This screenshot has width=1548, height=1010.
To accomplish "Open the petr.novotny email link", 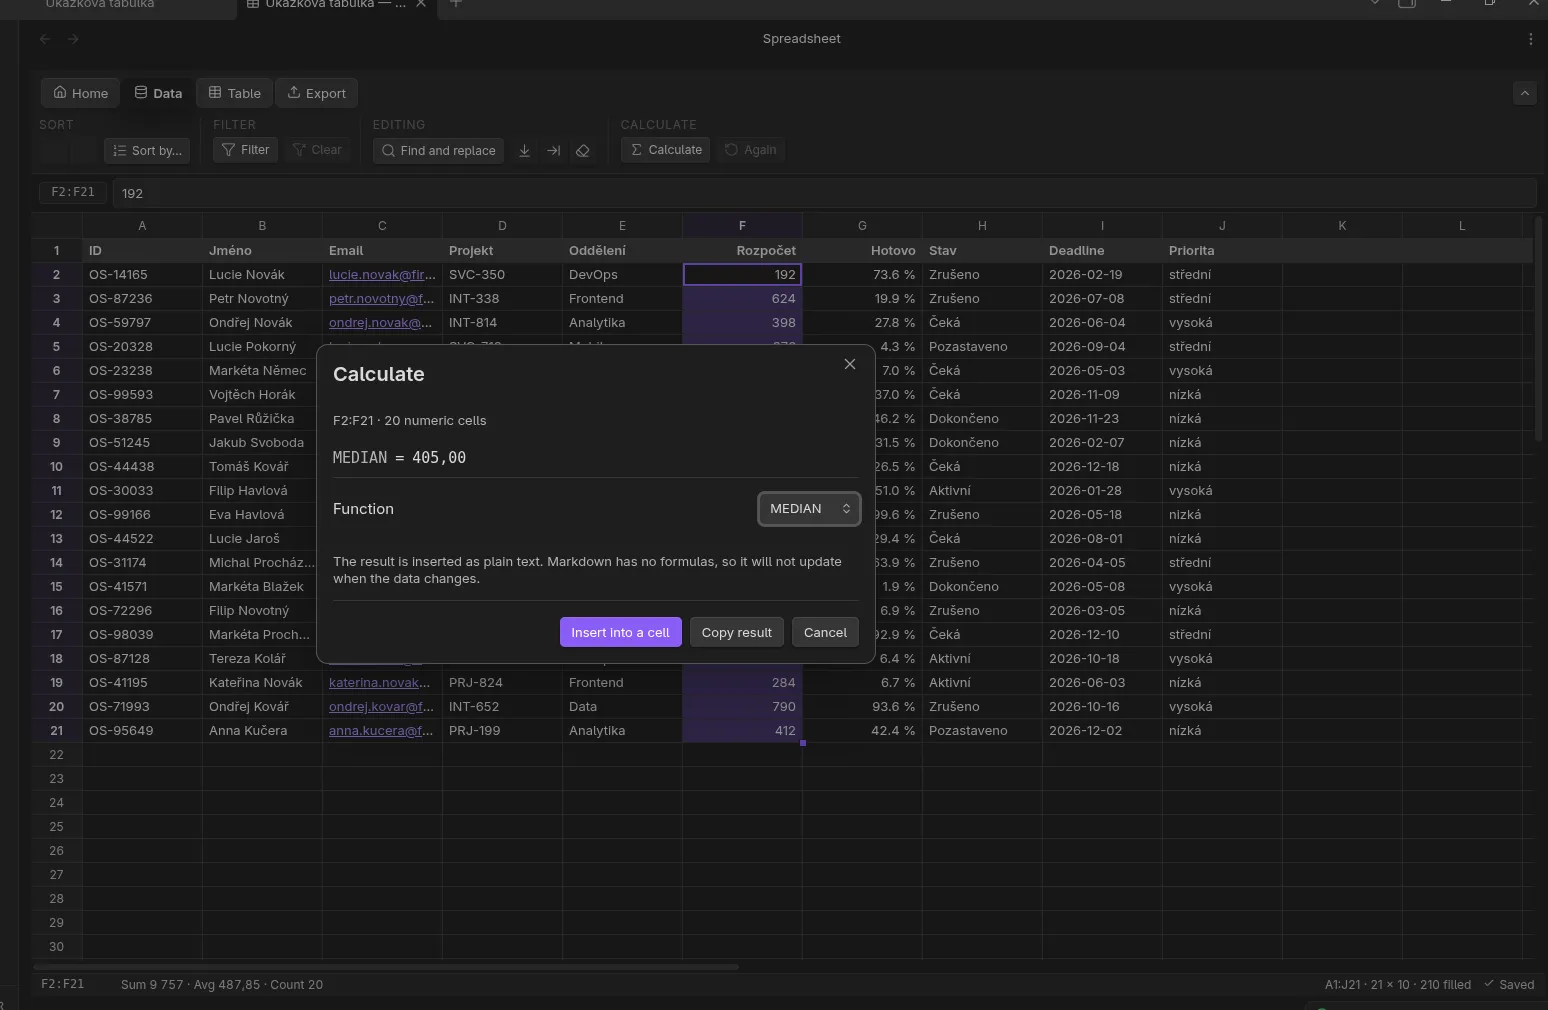I will [x=381, y=299].
